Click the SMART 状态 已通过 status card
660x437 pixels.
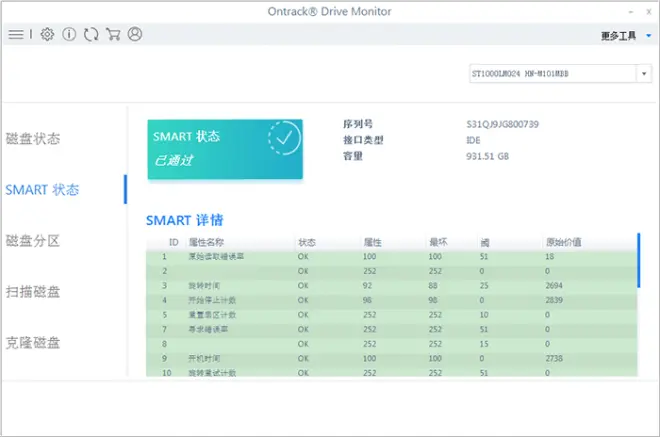[225, 149]
